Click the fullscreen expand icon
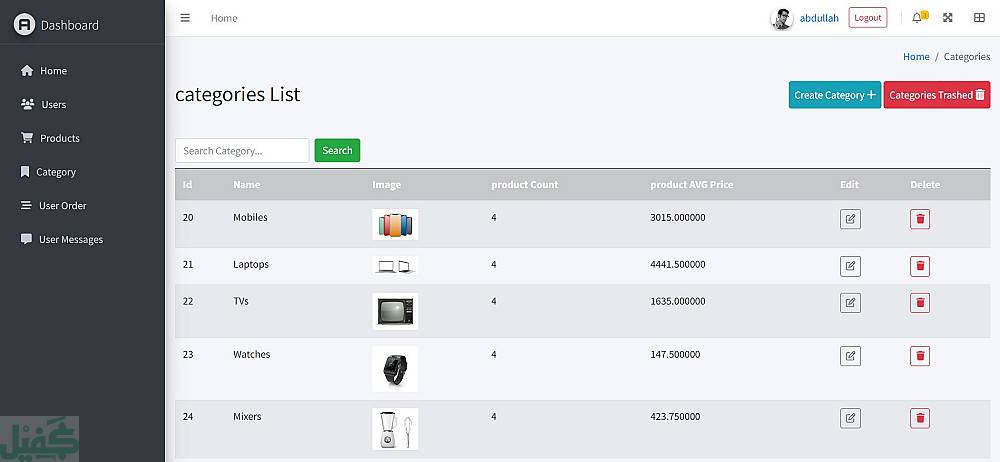The height and width of the screenshot is (462, 1000). point(948,18)
